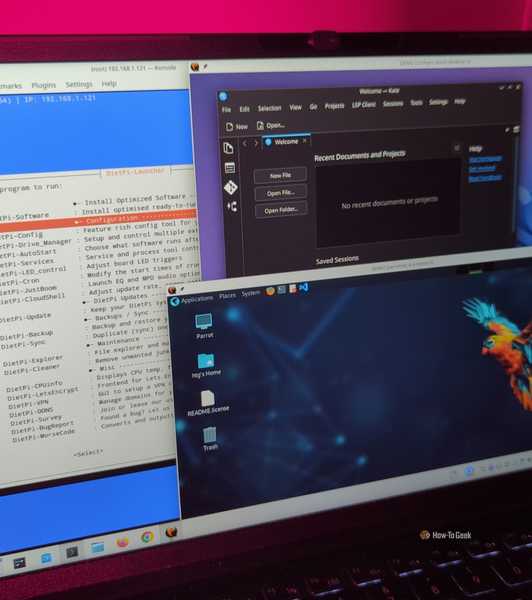
Task: Click the Kate app icon in the title bar
Action: [224, 96]
